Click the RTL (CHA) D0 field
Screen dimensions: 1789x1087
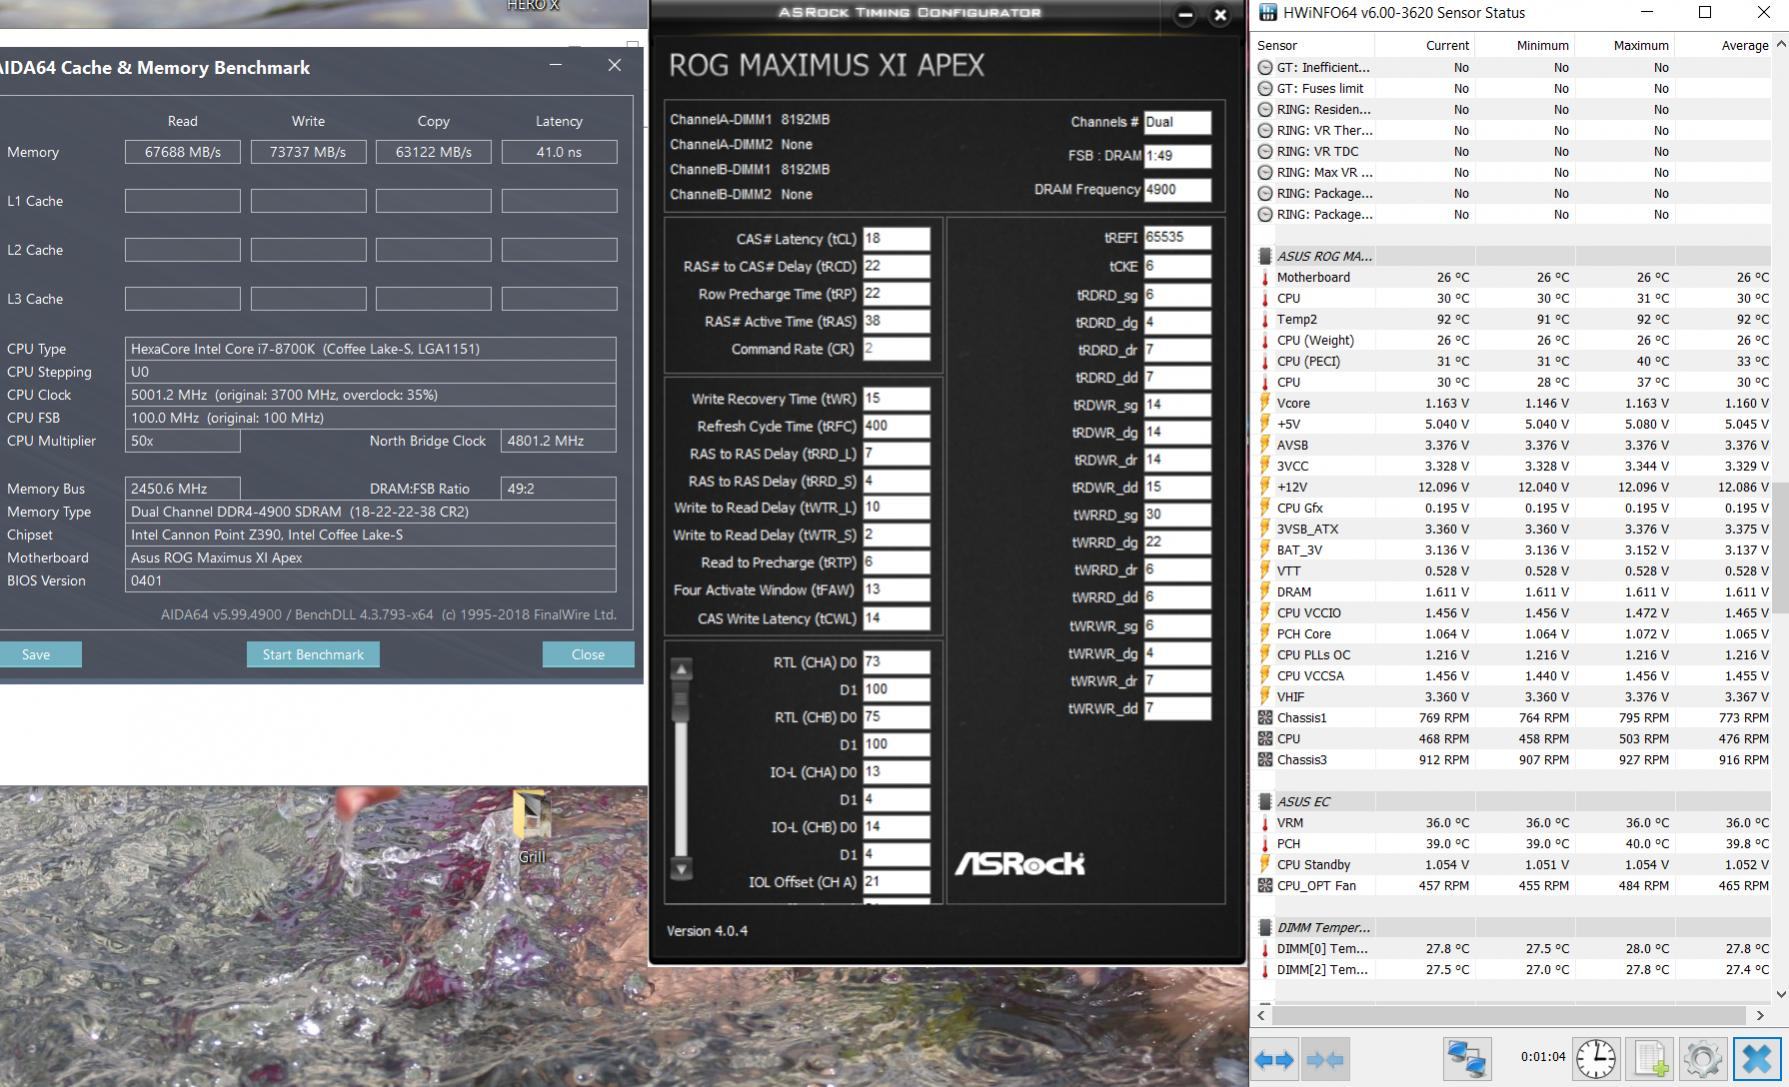coord(896,662)
